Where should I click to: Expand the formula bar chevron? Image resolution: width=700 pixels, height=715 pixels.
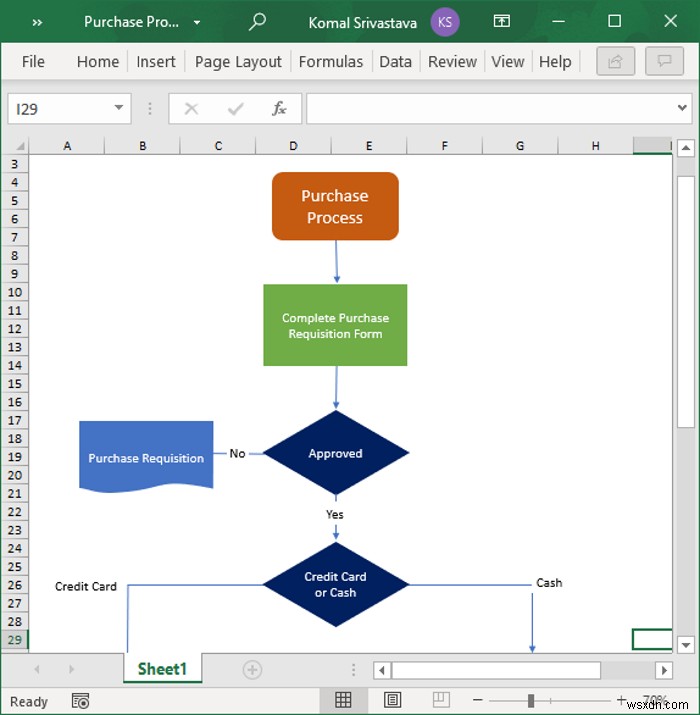tap(682, 108)
